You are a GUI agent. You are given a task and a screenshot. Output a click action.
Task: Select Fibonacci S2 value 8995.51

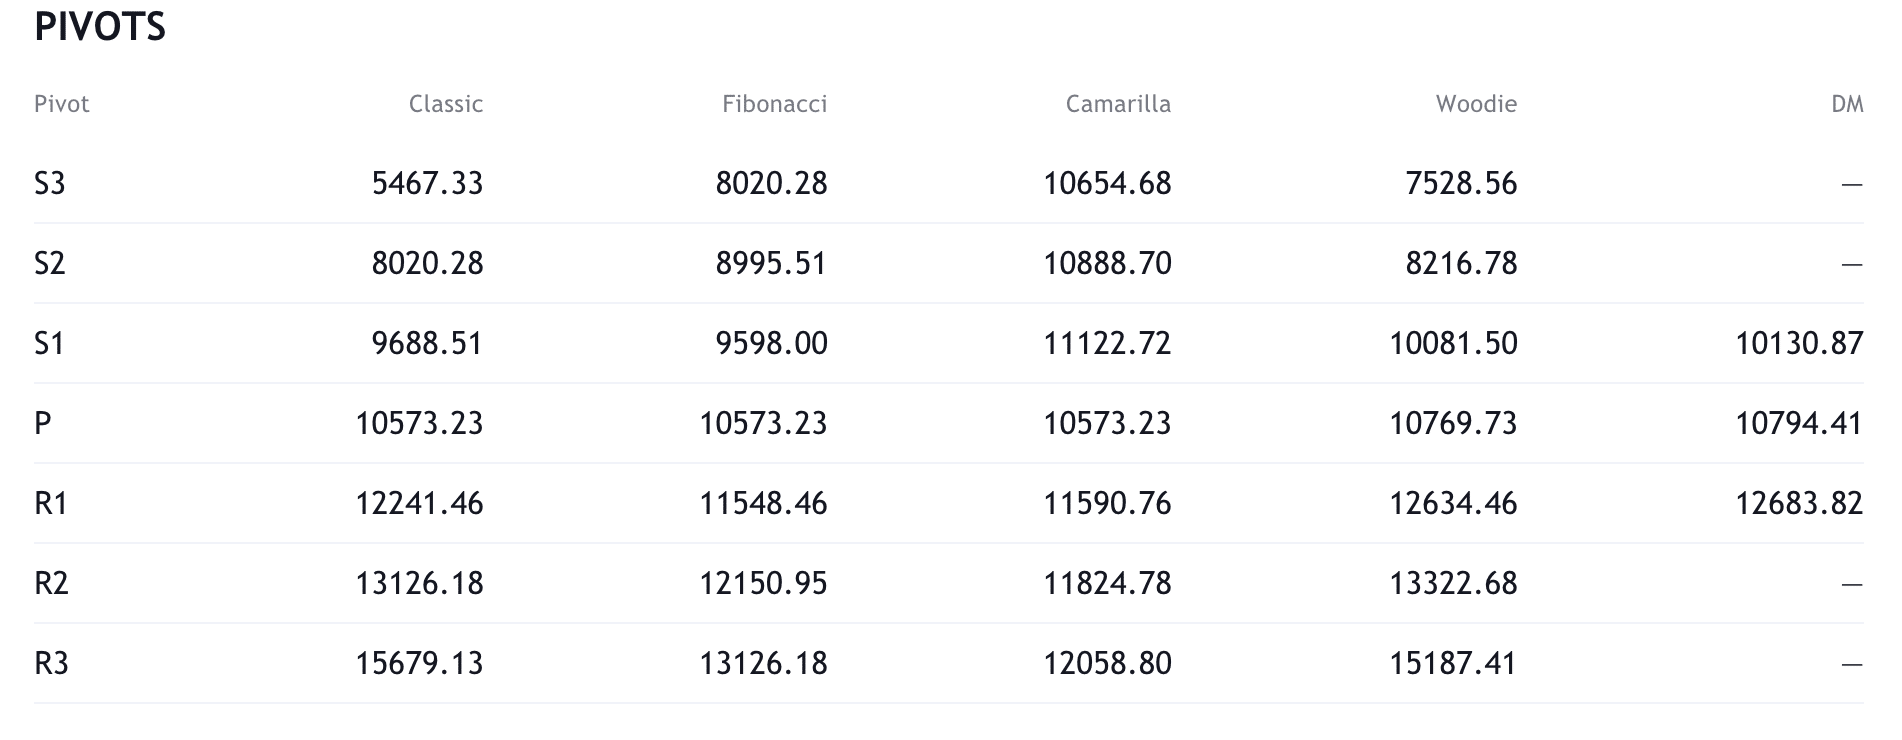pos(771,263)
